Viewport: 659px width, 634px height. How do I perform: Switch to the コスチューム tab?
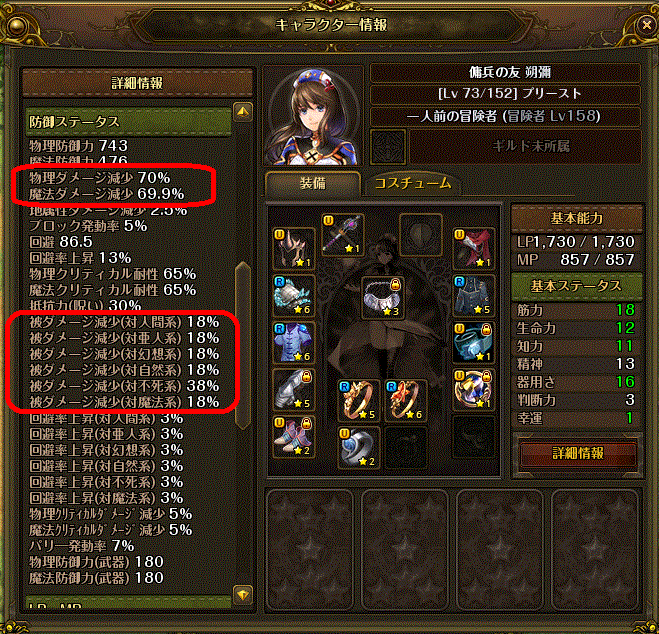(413, 184)
